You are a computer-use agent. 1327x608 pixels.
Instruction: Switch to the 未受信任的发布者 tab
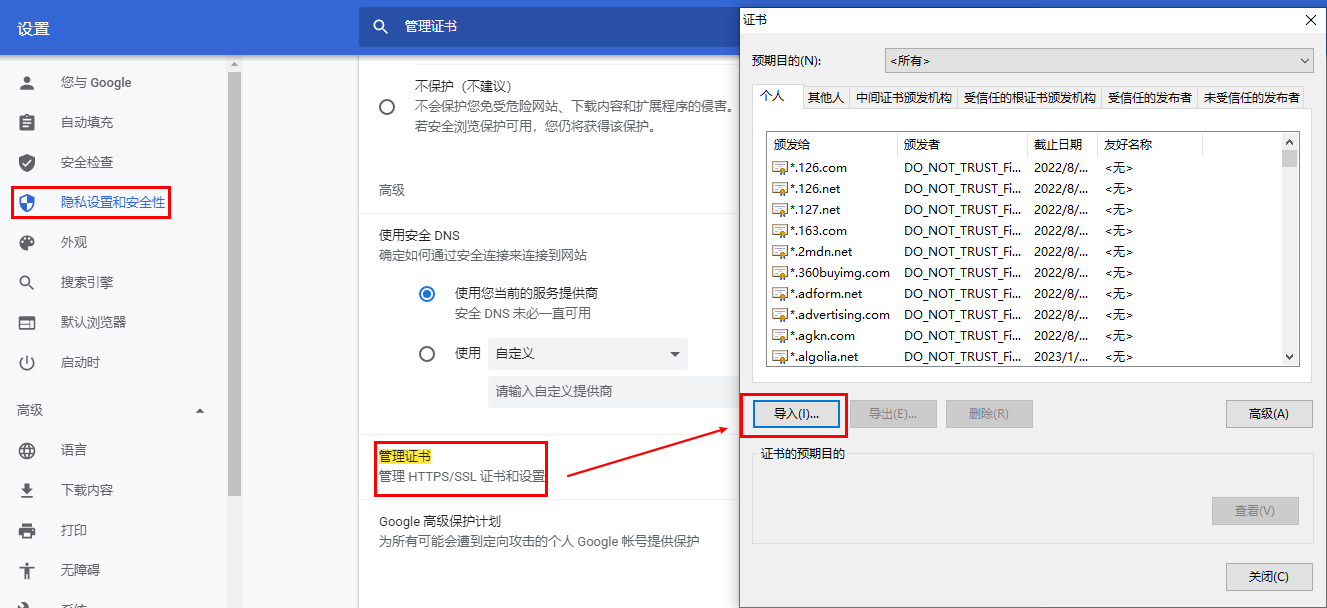tap(1252, 98)
